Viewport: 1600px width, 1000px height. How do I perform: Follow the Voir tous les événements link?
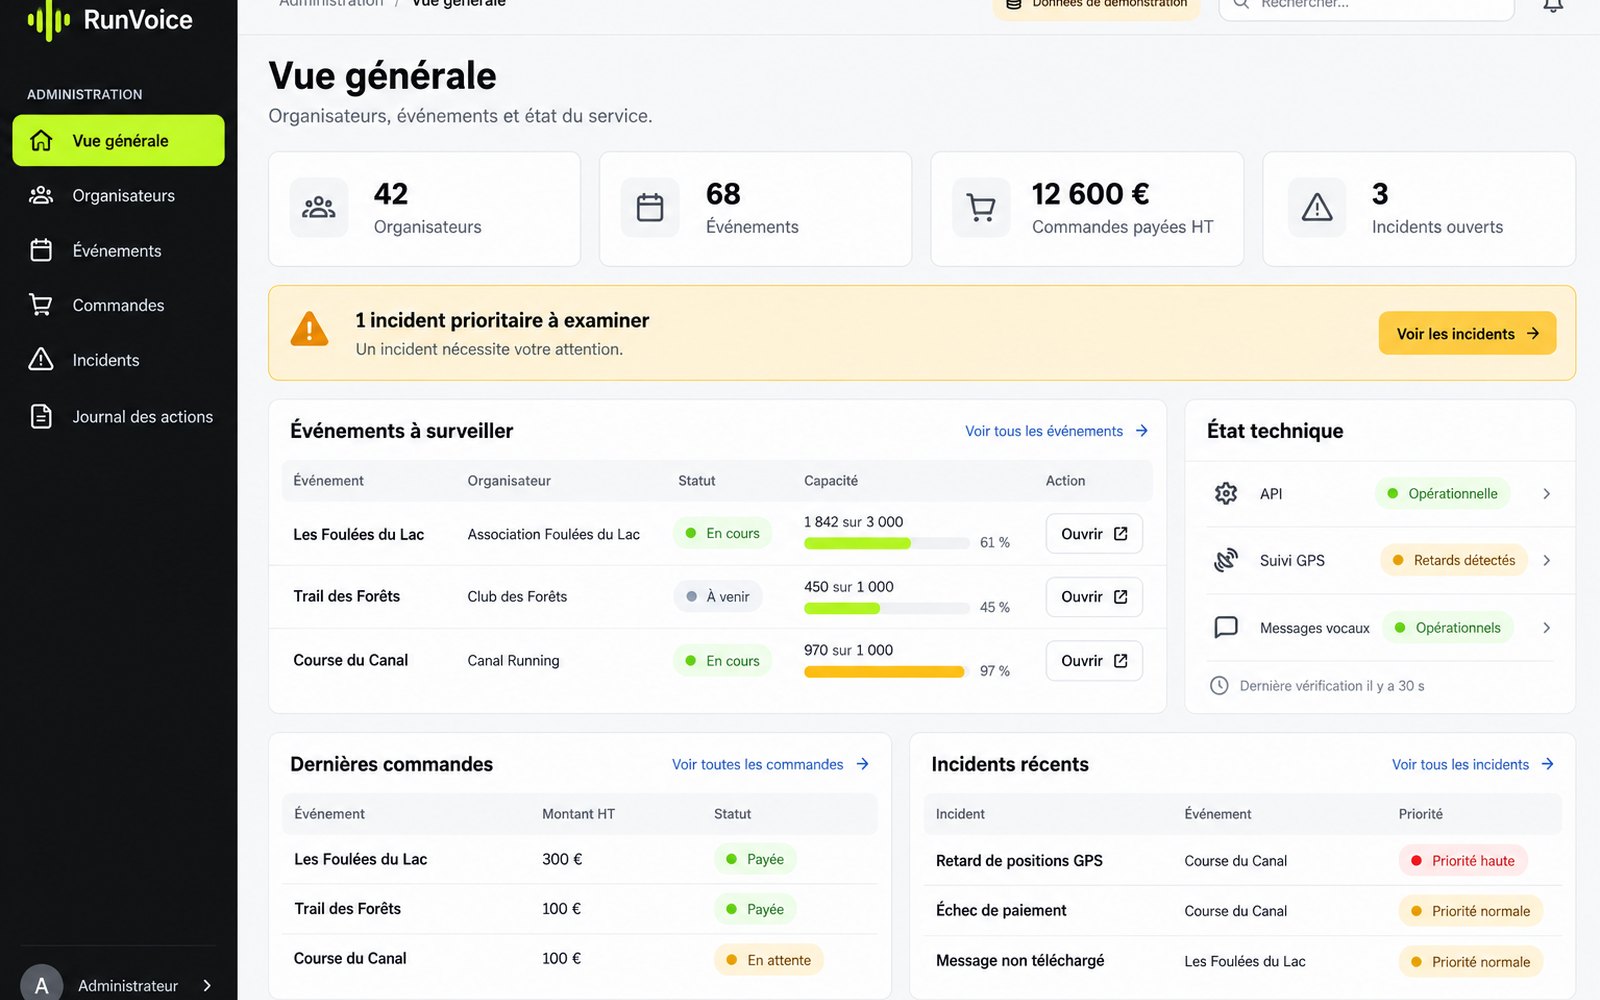click(1056, 431)
